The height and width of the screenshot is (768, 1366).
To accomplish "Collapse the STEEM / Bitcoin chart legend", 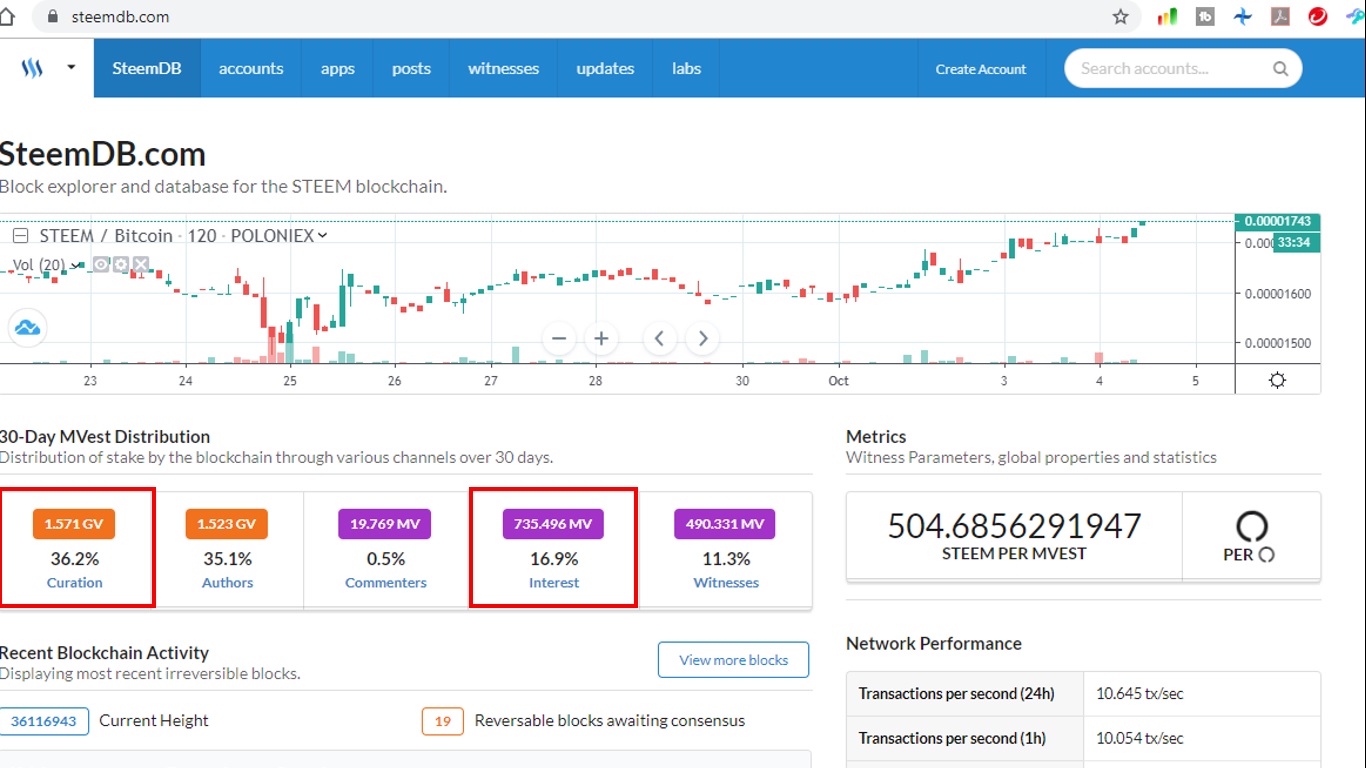I will tap(20, 236).
